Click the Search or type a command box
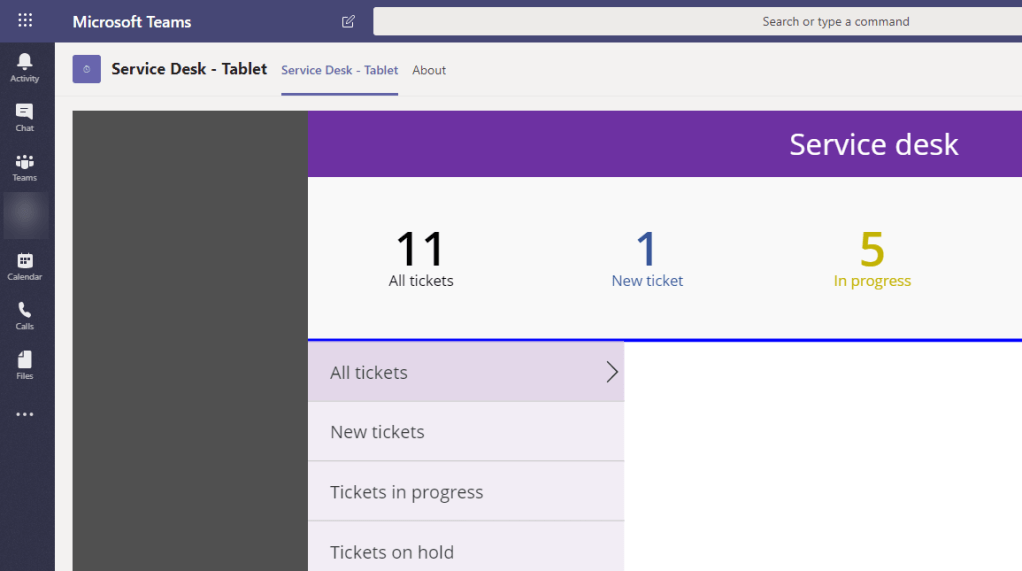 (x=697, y=21)
